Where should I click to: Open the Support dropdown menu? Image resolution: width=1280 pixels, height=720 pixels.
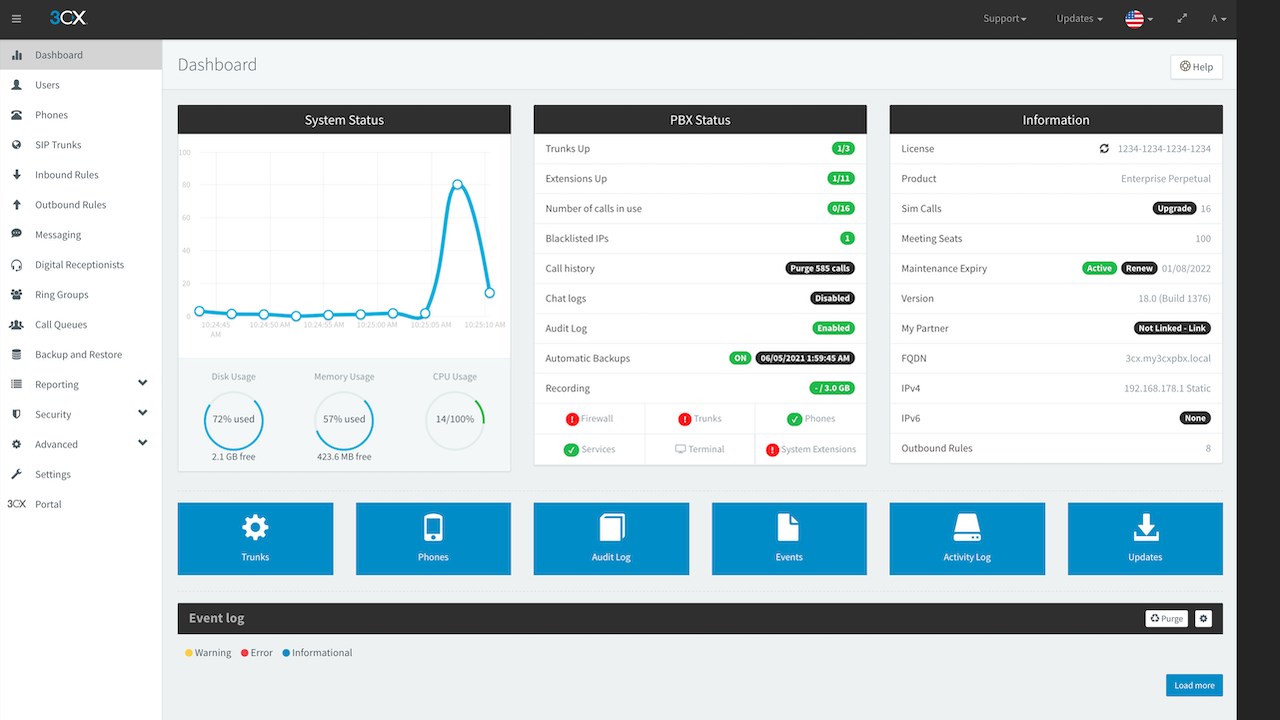point(1004,19)
